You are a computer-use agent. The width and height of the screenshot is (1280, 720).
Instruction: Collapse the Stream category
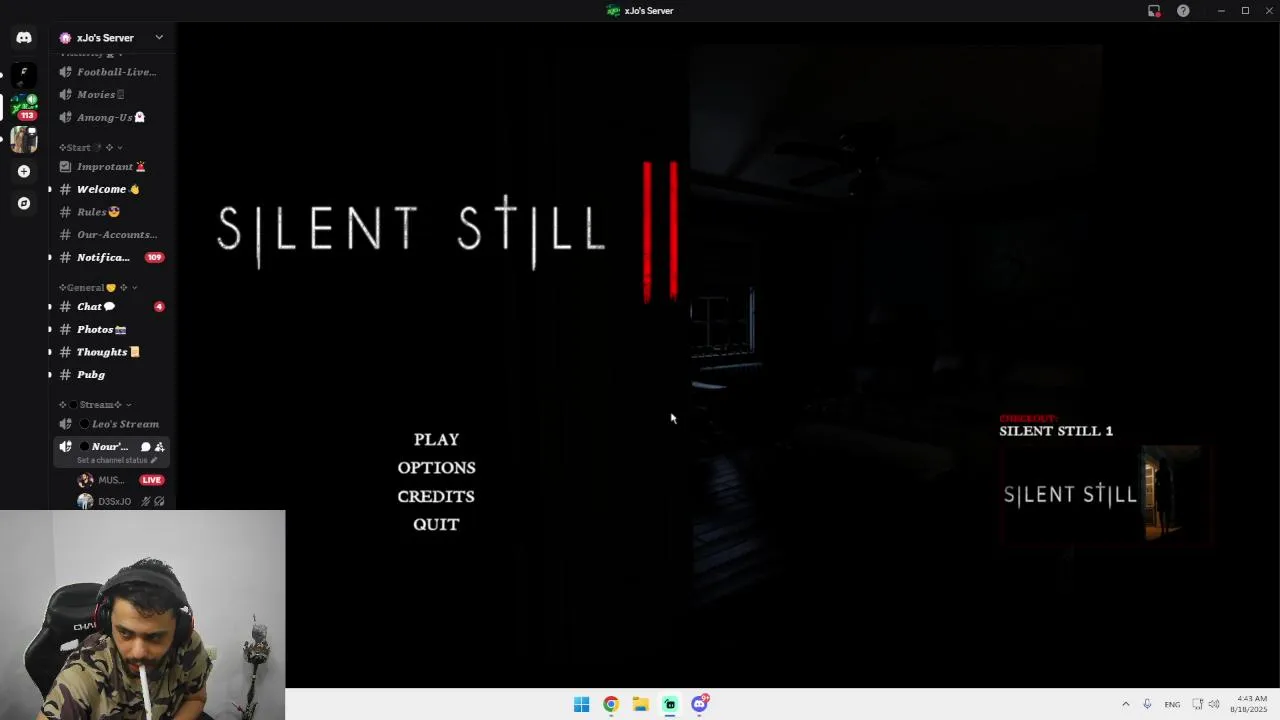click(95, 404)
